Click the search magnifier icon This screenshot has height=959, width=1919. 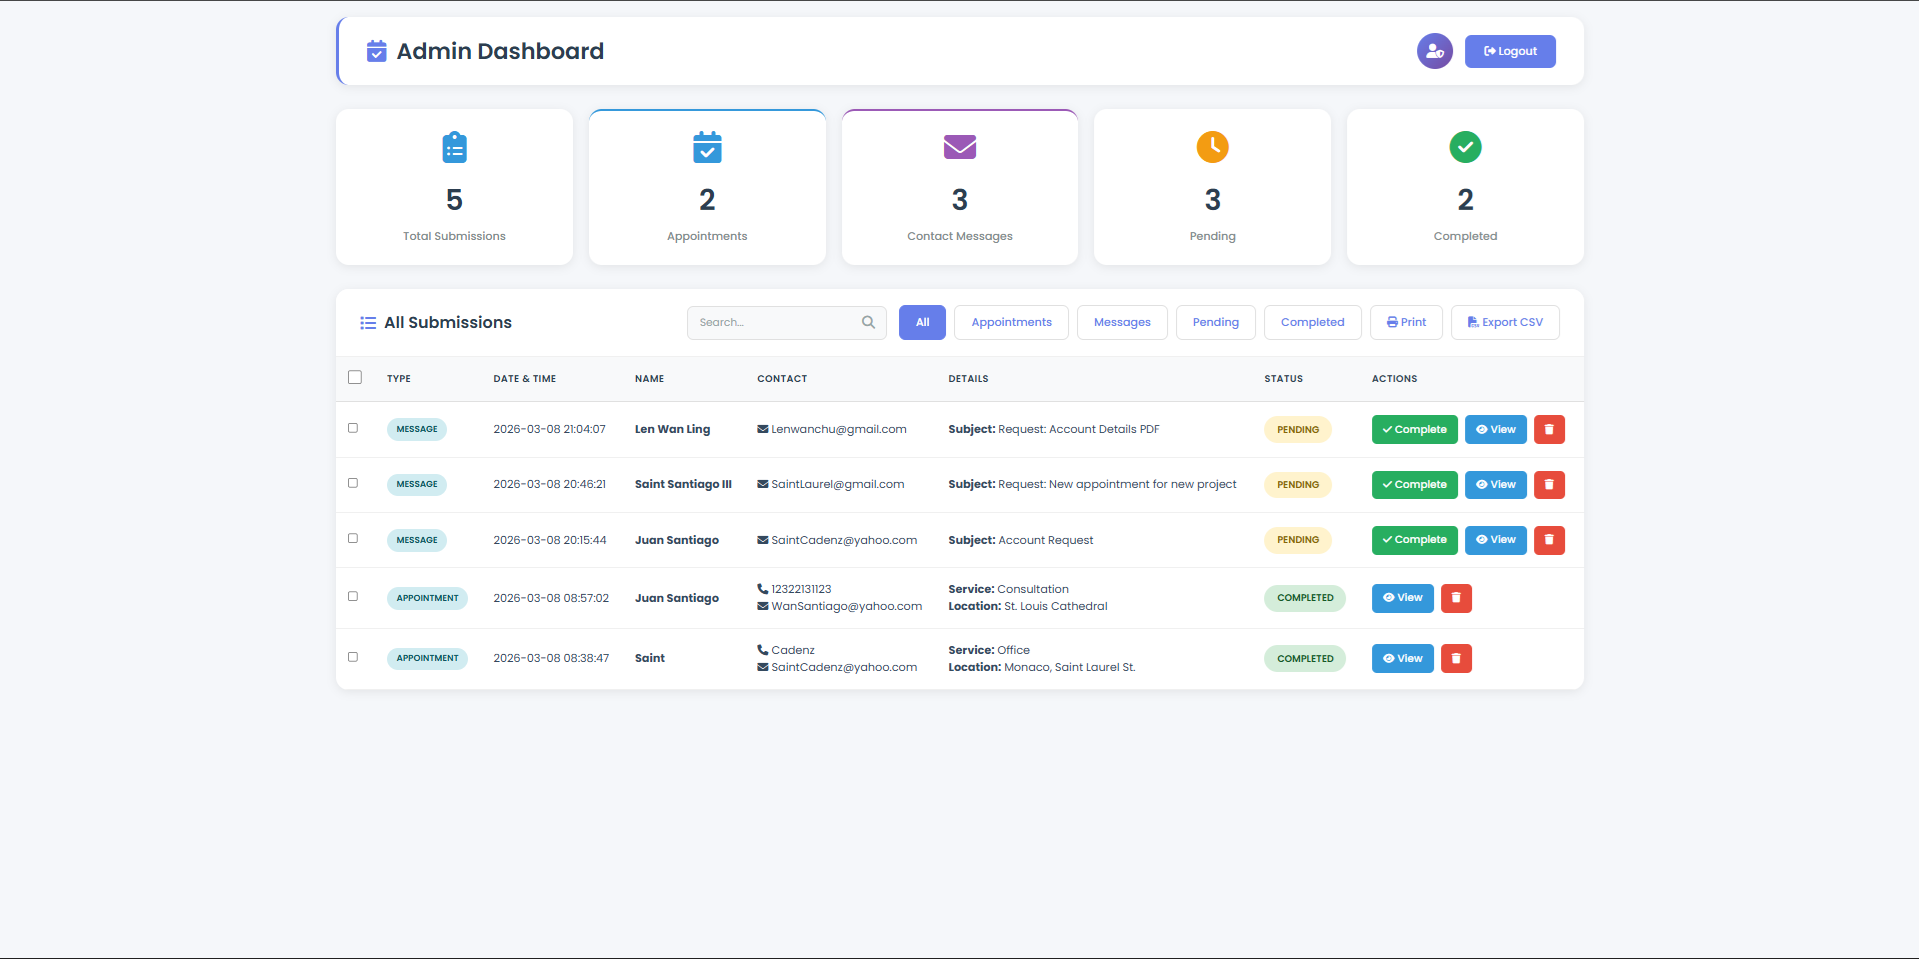pyautogui.click(x=868, y=322)
